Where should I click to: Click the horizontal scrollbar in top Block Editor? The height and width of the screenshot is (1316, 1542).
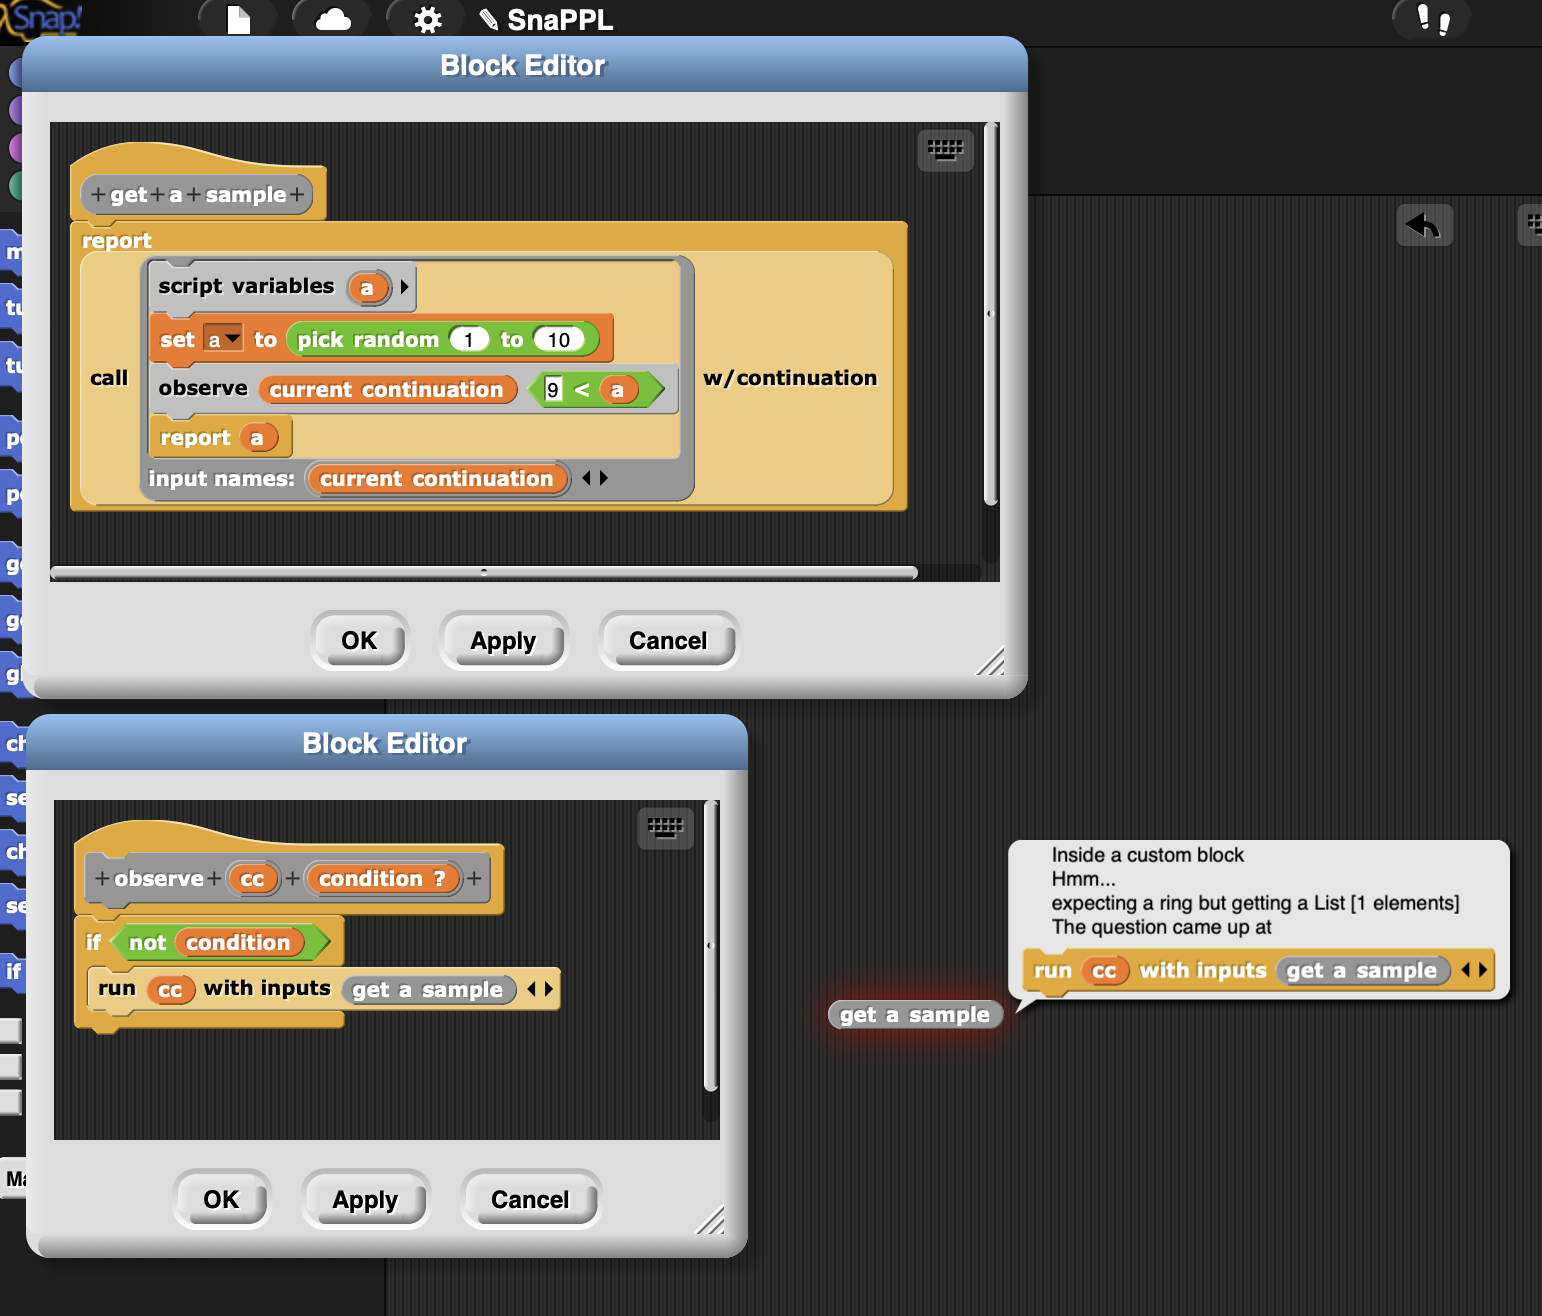coord(484,573)
